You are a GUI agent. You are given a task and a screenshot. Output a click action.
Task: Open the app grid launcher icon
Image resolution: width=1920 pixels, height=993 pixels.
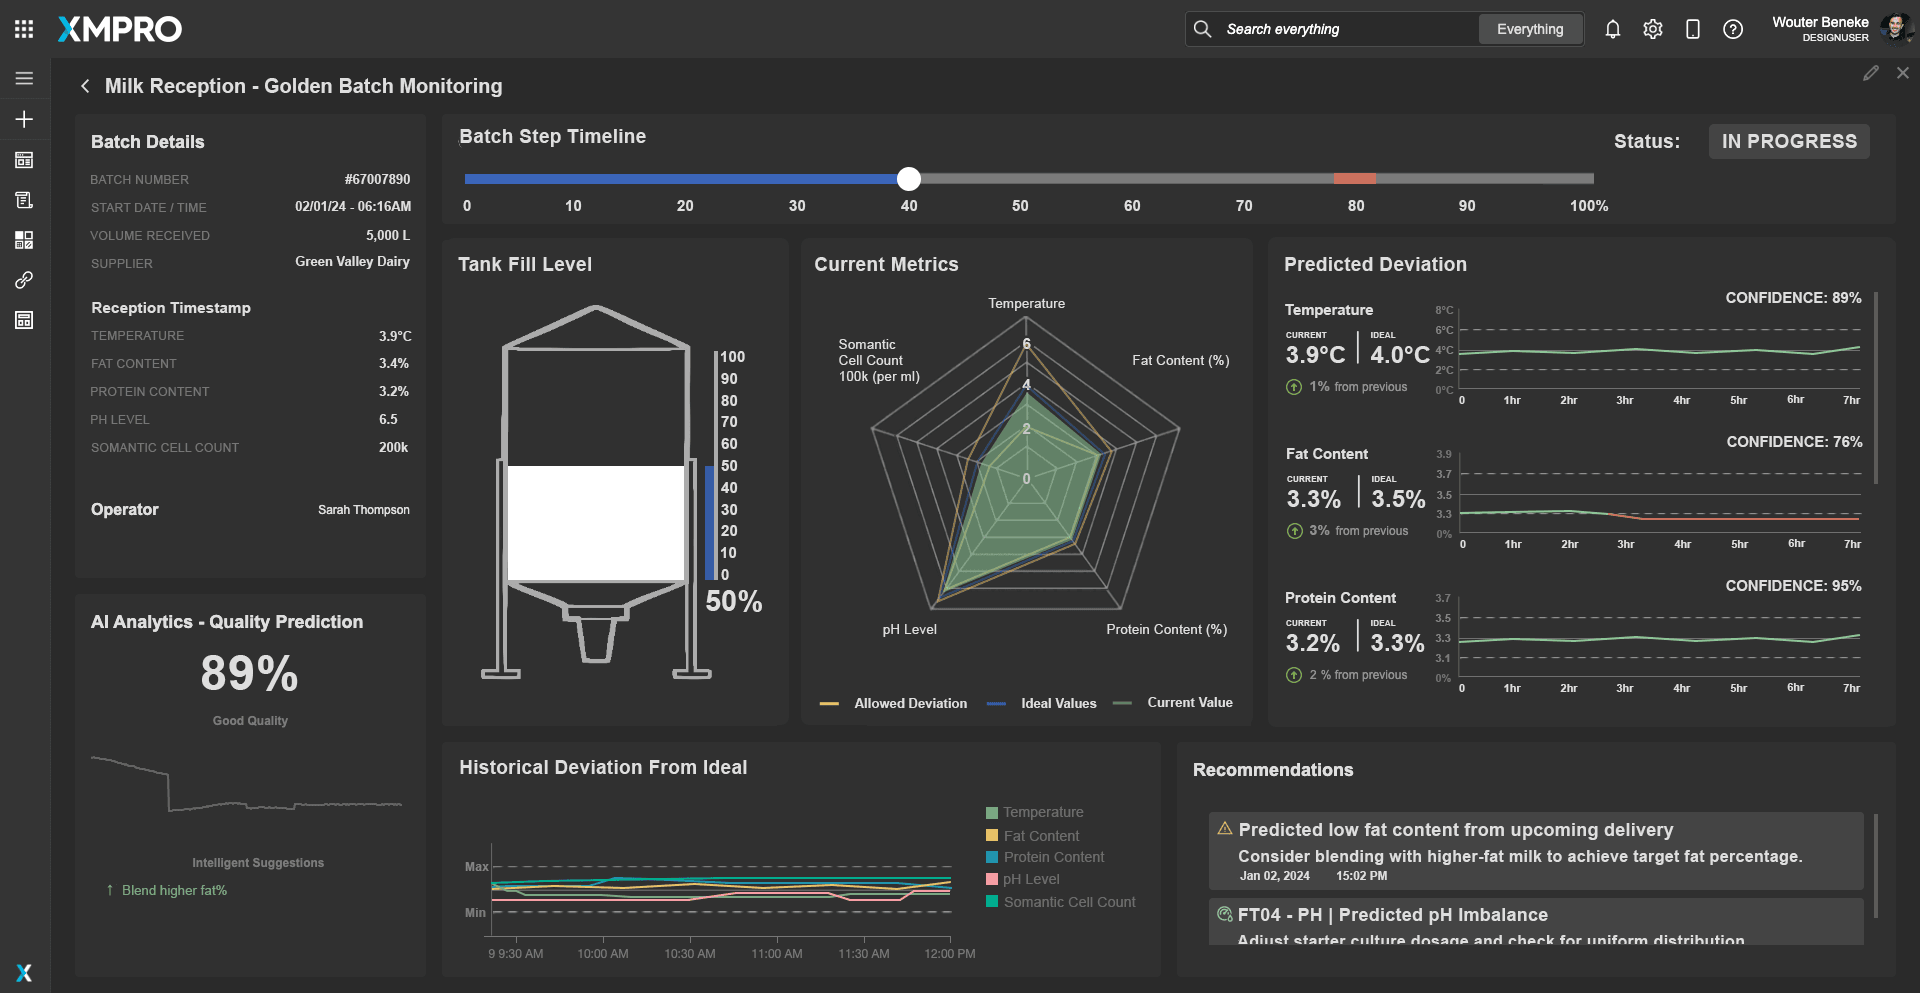pyautogui.click(x=24, y=29)
